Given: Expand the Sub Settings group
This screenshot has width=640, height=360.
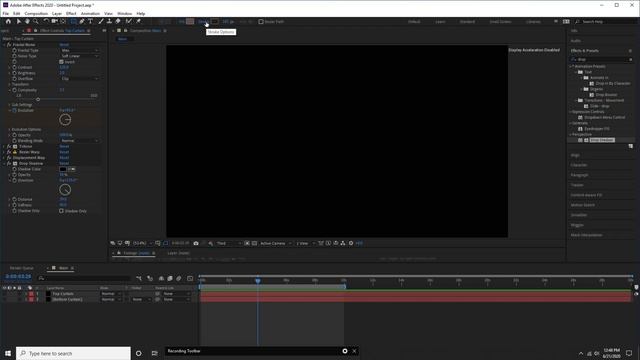Looking at the screenshot, I should tap(9, 105).
